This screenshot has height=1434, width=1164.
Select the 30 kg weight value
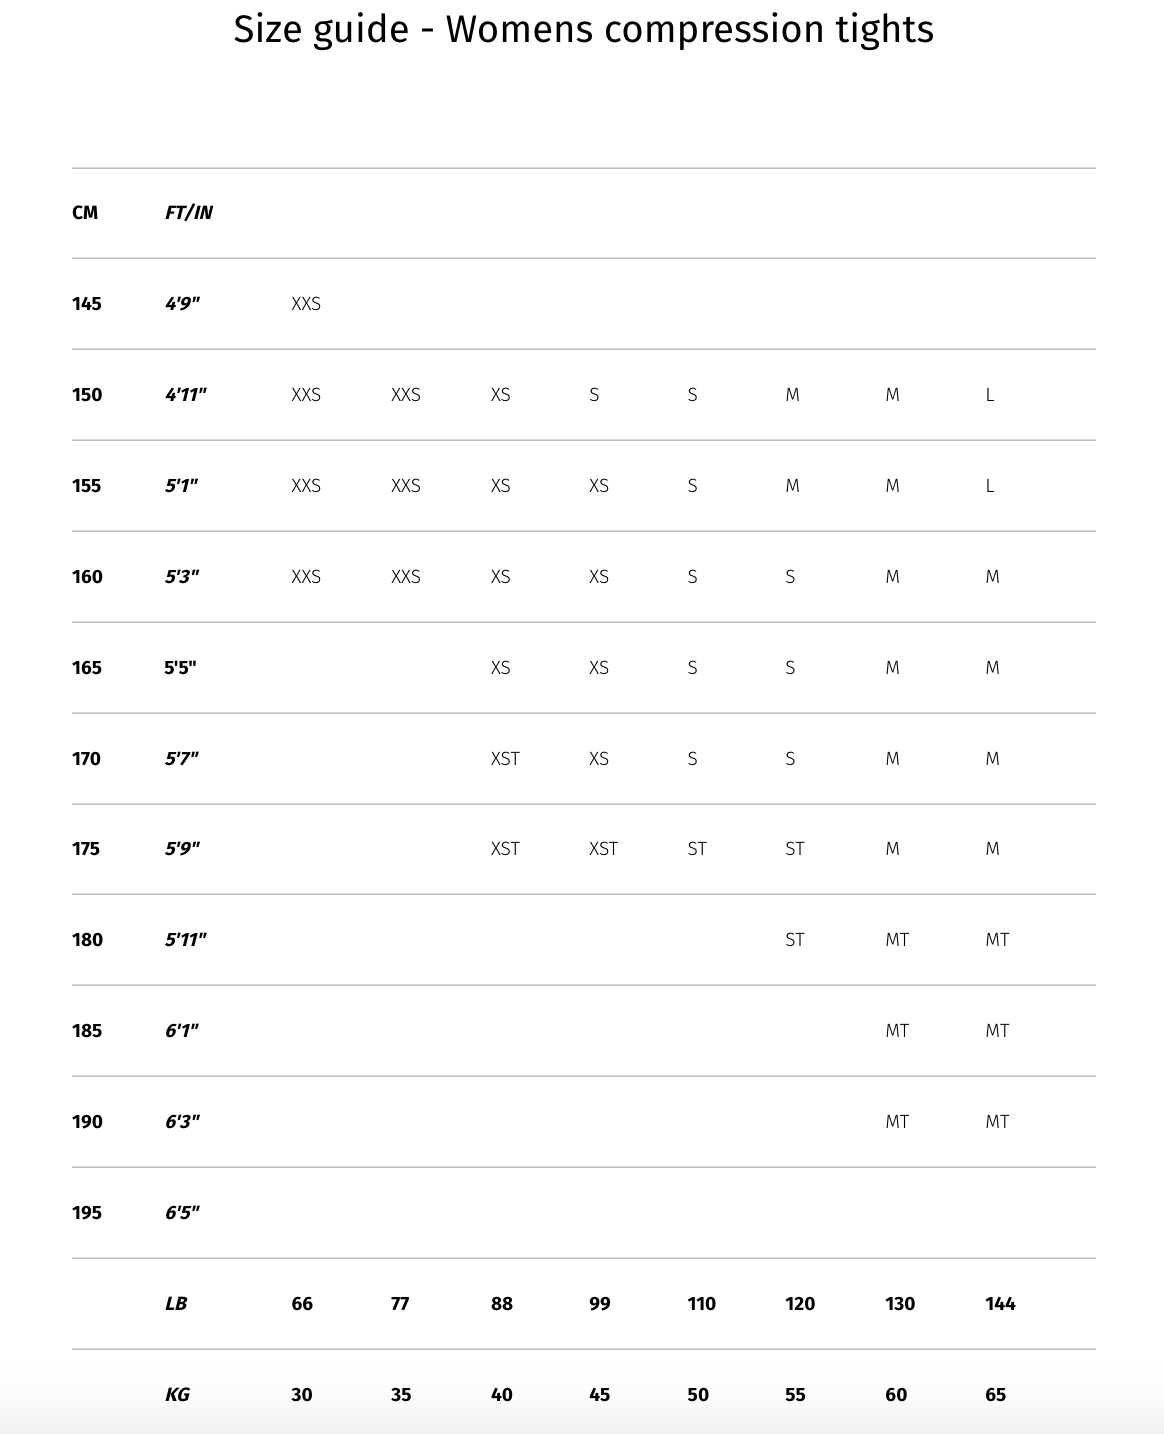pos(302,1395)
